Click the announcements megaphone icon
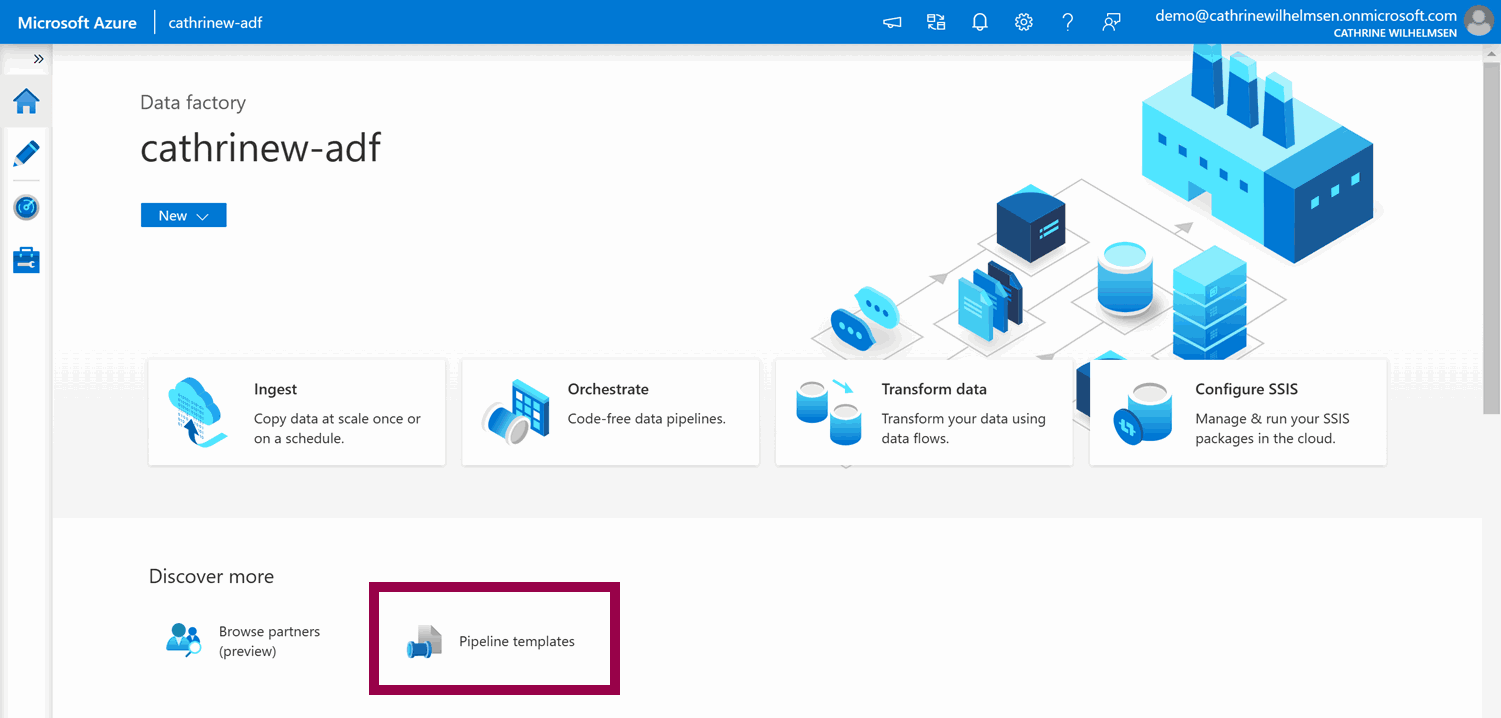Viewport: 1501px width, 718px height. click(892, 22)
